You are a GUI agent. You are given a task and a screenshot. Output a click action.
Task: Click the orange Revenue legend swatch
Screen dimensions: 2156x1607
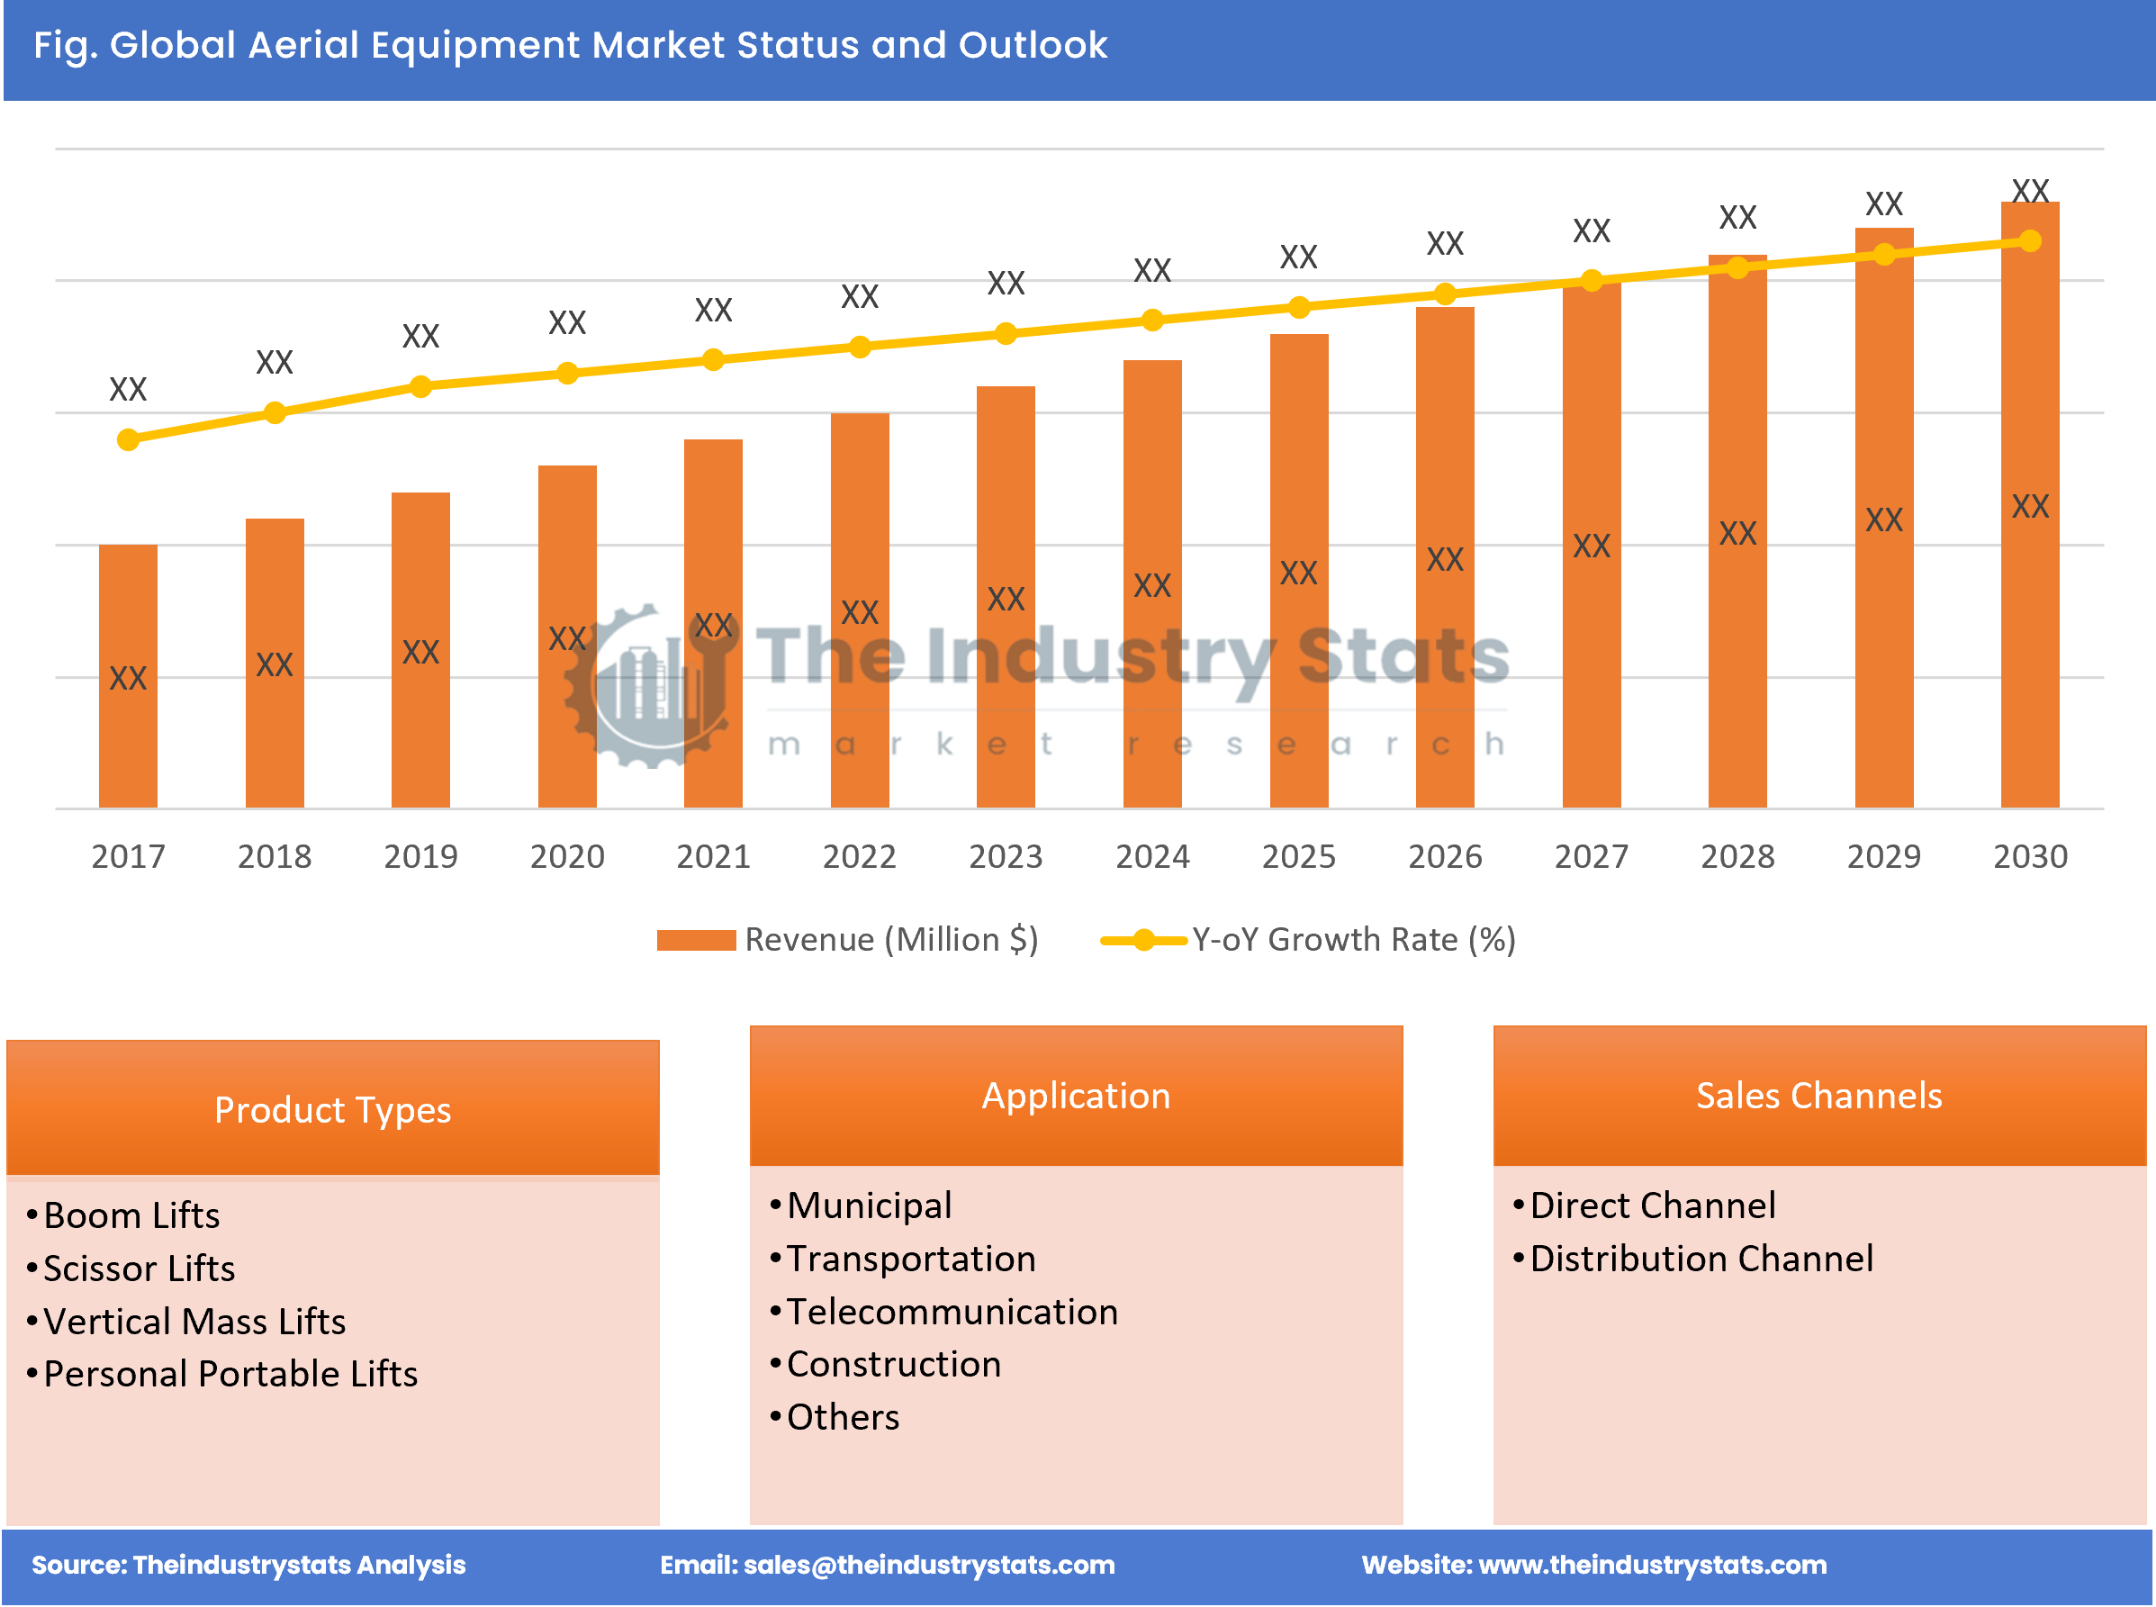pos(696,940)
